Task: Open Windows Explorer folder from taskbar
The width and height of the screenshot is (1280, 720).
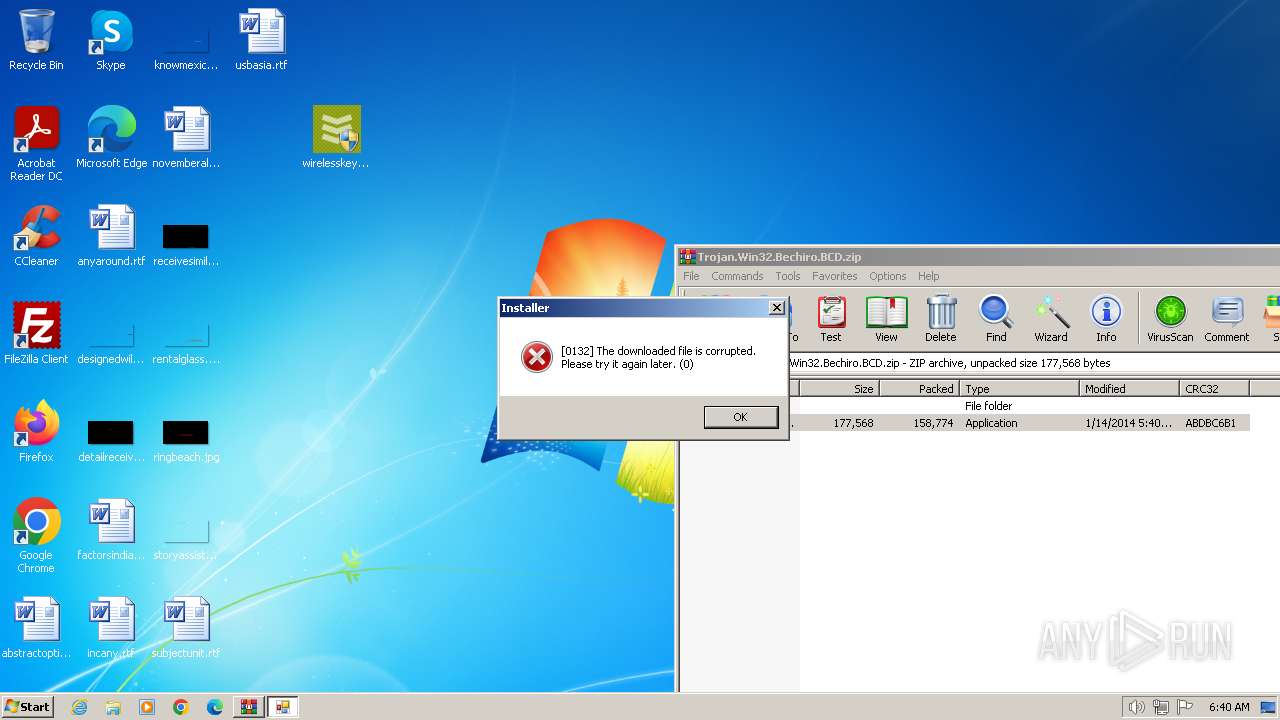Action: point(113,707)
